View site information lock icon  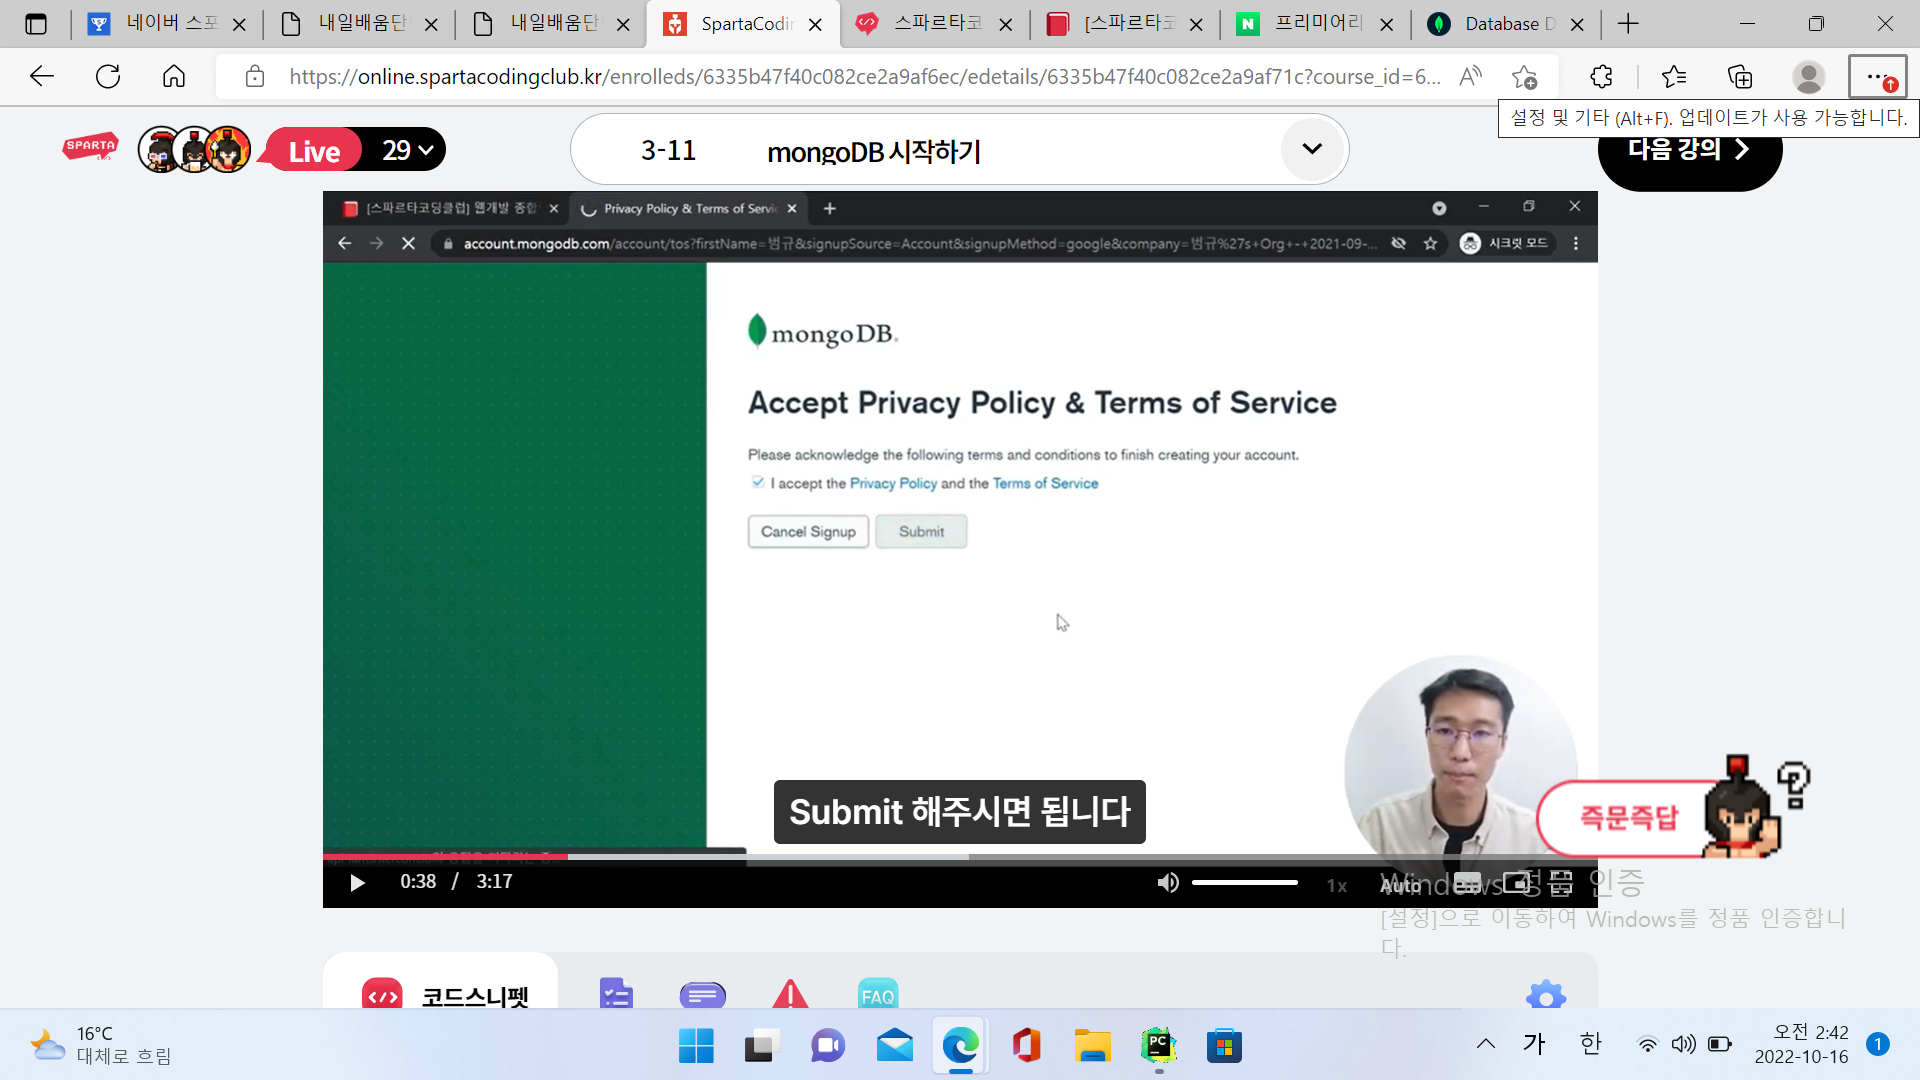254,76
